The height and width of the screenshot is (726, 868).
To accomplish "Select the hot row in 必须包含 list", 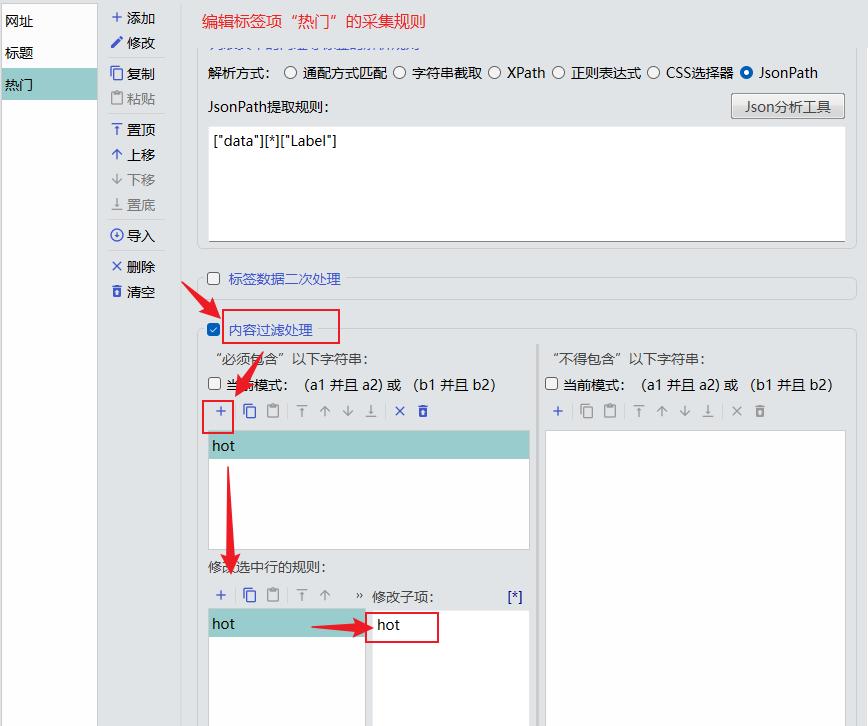I will click(x=369, y=445).
